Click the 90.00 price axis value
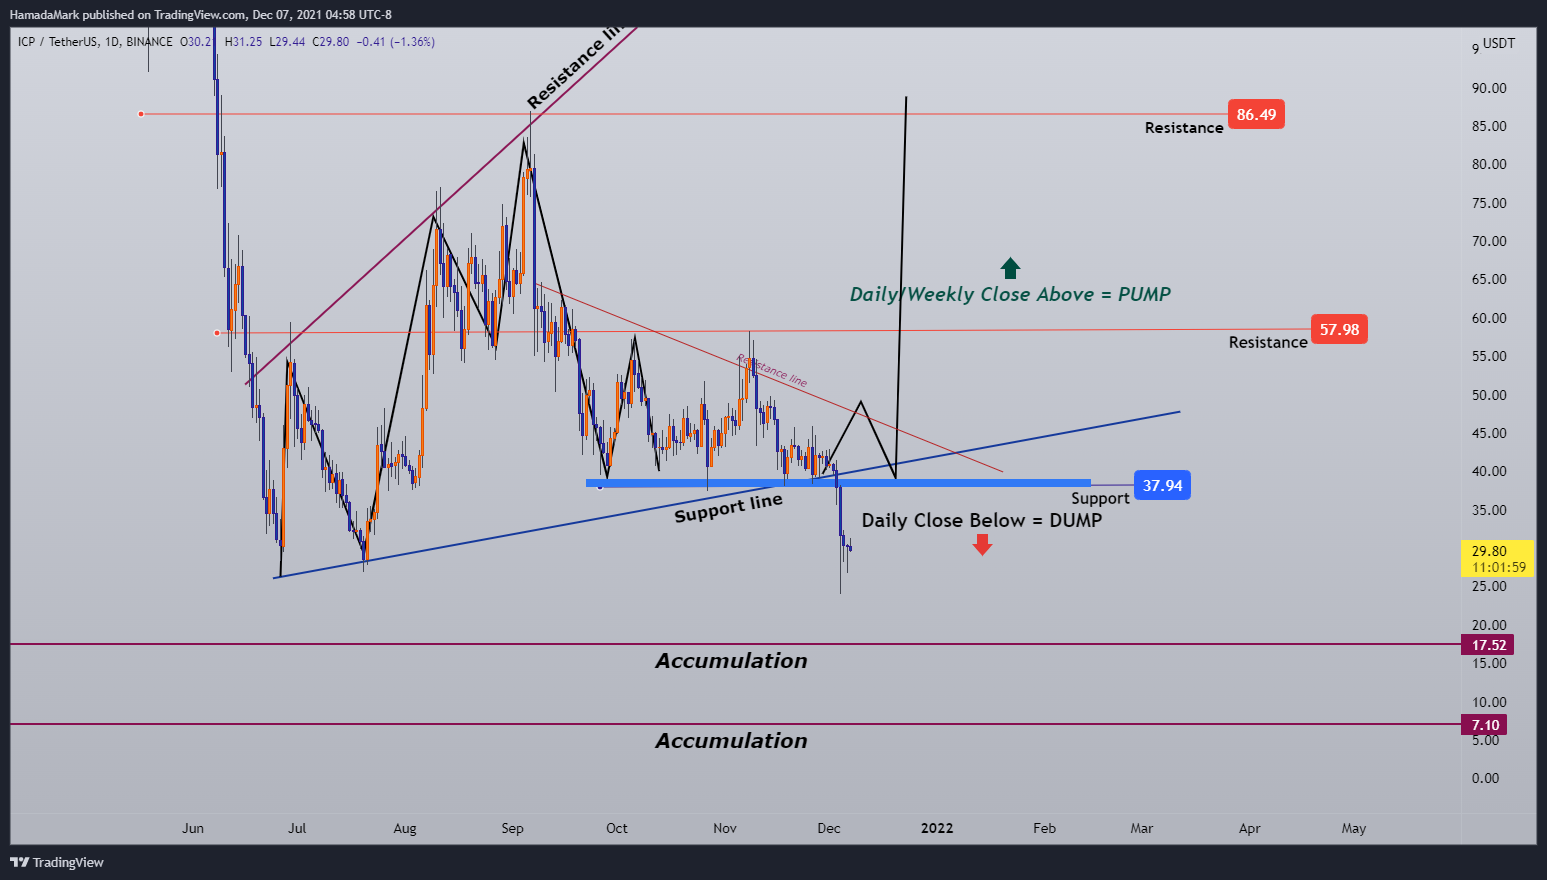This screenshot has width=1547, height=880. (1489, 88)
